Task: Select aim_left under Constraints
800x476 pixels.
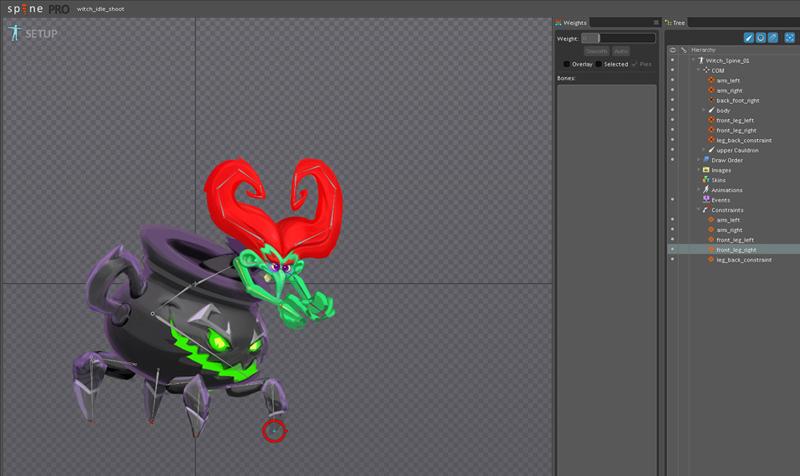Action: click(x=728, y=220)
